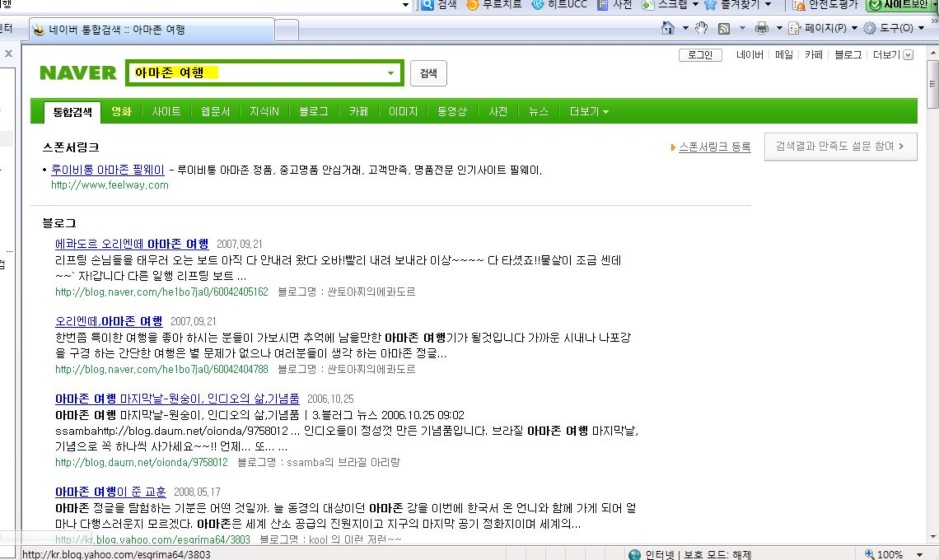Select the 동영상 search tab
Image resolution: width=939 pixels, height=560 pixels.
click(x=452, y=111)
